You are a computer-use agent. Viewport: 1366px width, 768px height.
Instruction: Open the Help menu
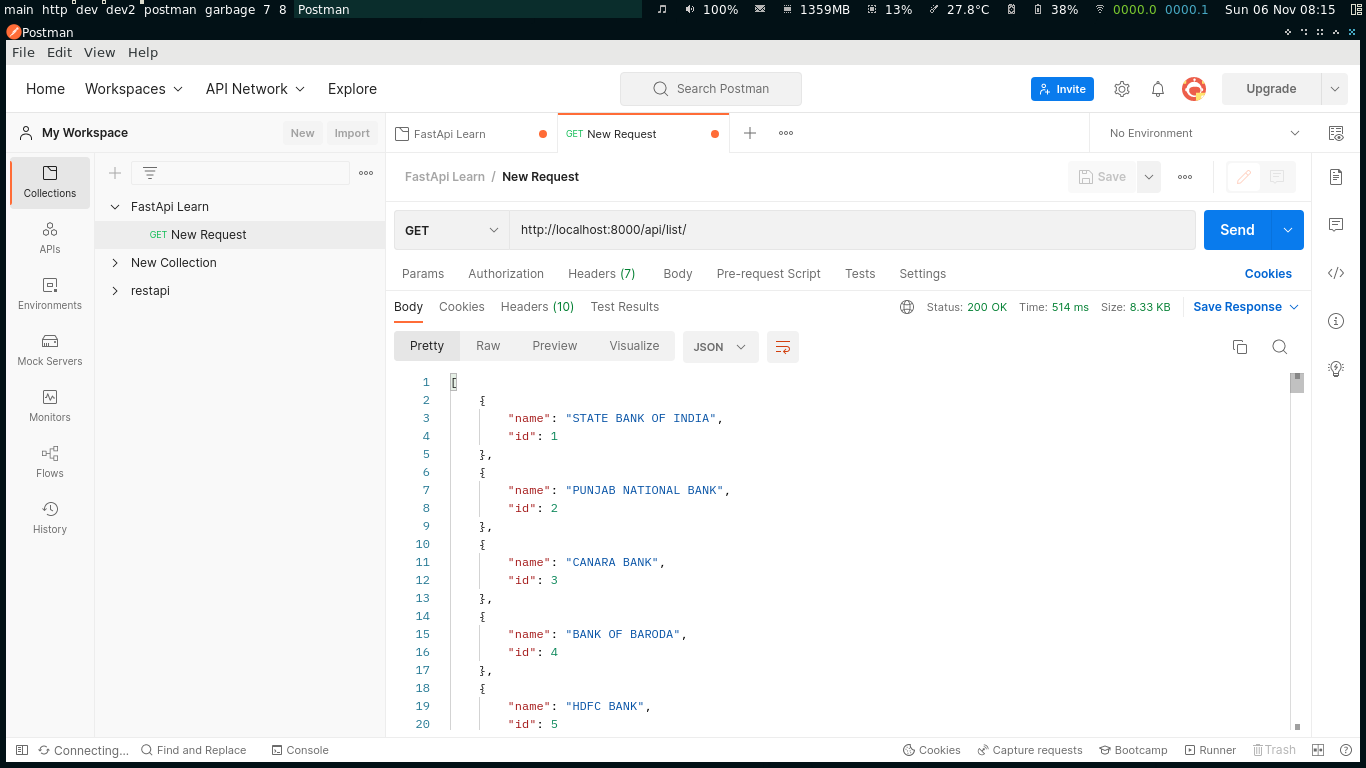[143, 52]
